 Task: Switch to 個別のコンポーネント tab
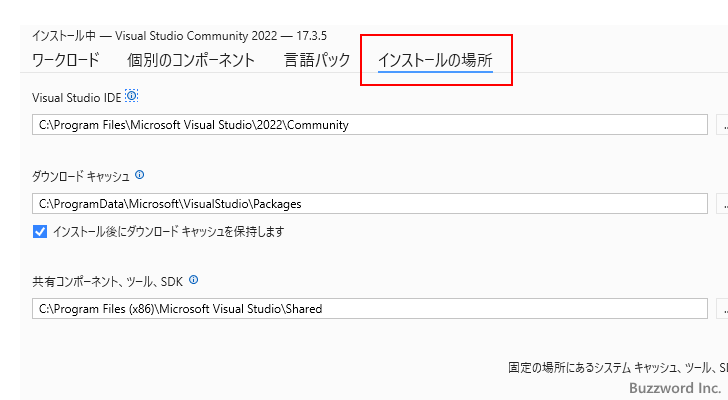[x=191, y=60]
